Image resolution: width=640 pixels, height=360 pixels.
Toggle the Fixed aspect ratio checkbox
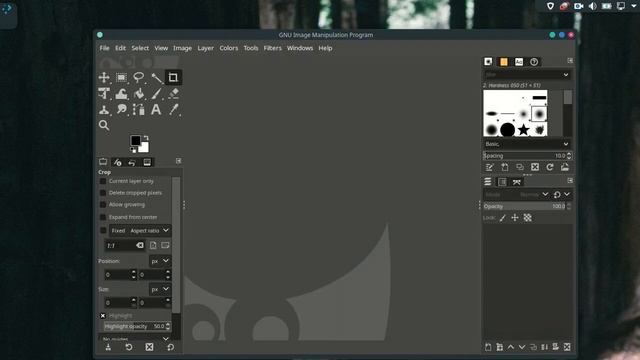click(103, 231)
